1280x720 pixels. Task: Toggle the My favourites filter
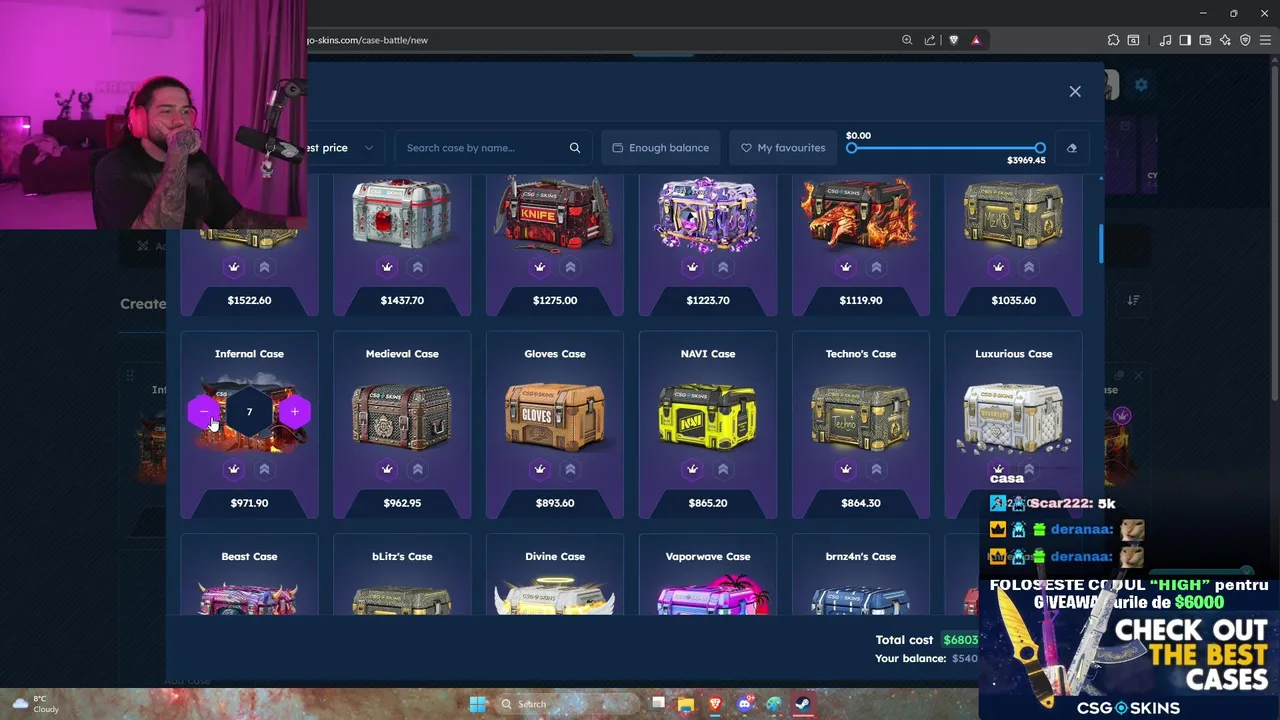point(783,148)
